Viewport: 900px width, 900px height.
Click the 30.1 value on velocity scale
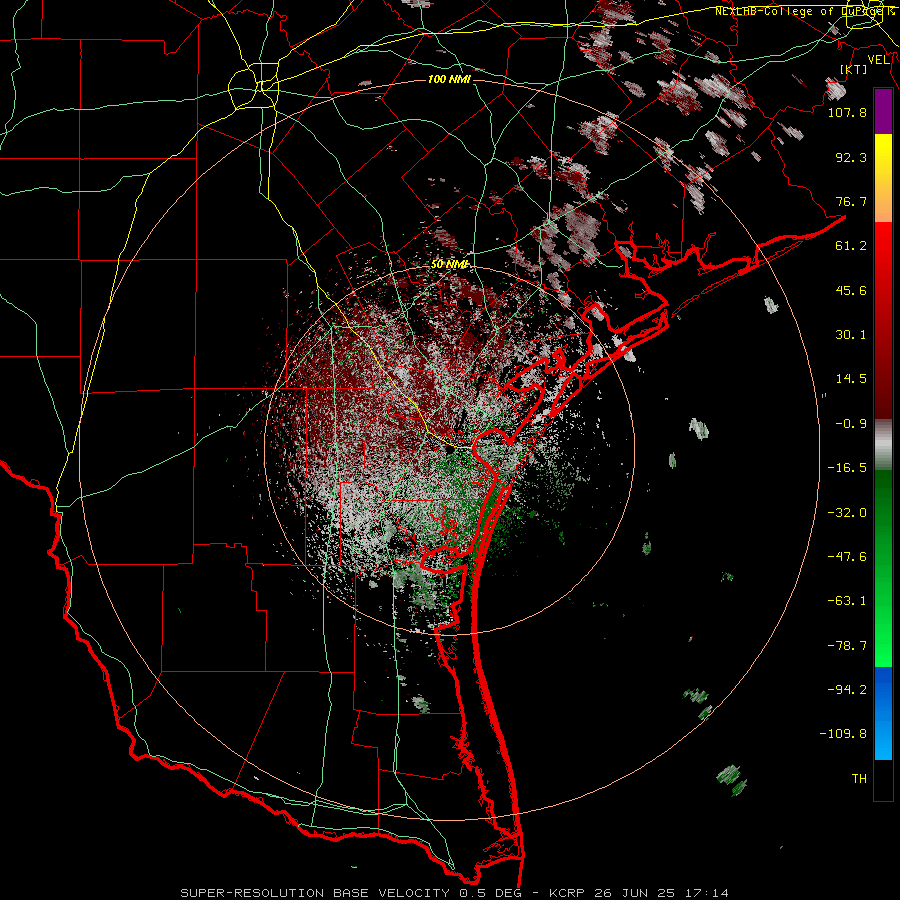851,335
